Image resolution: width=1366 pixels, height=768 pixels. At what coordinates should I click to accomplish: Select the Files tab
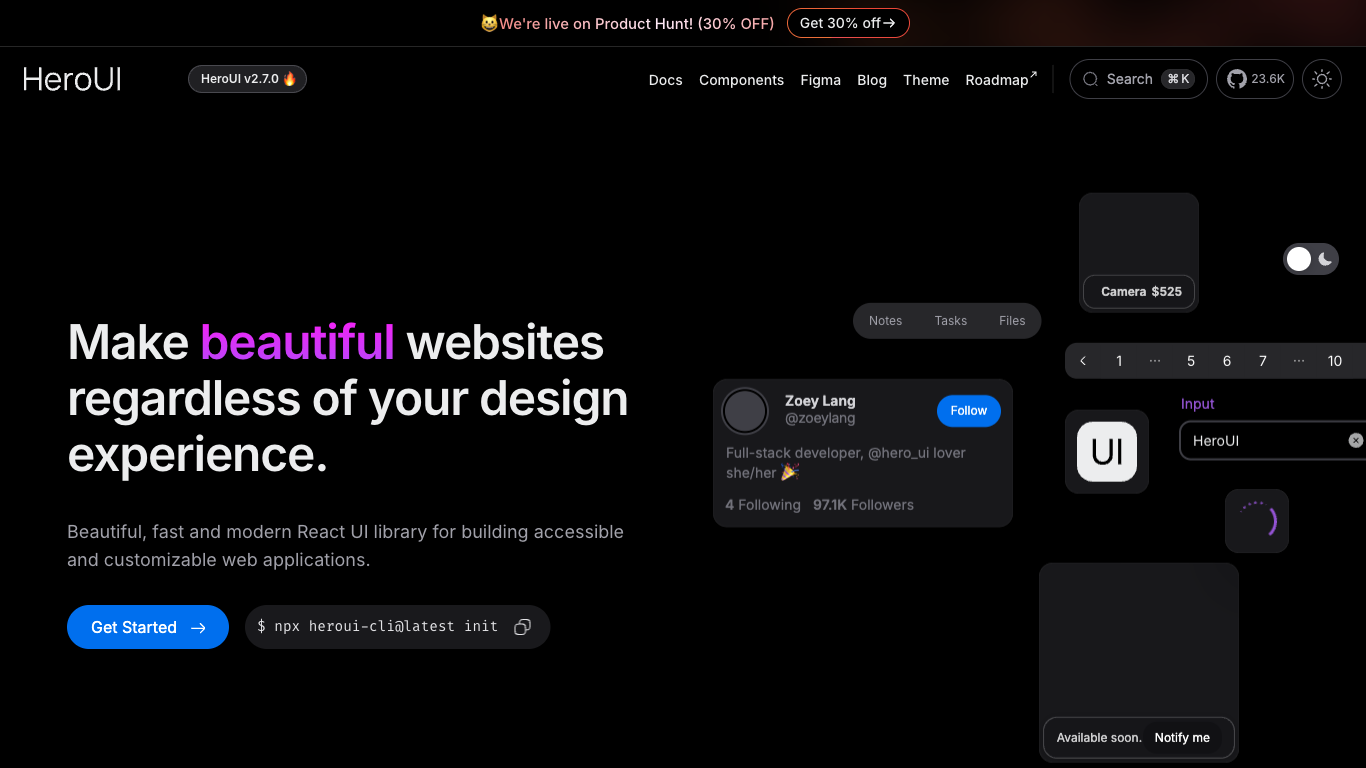pyautogui.click(x=1012, y=321)
